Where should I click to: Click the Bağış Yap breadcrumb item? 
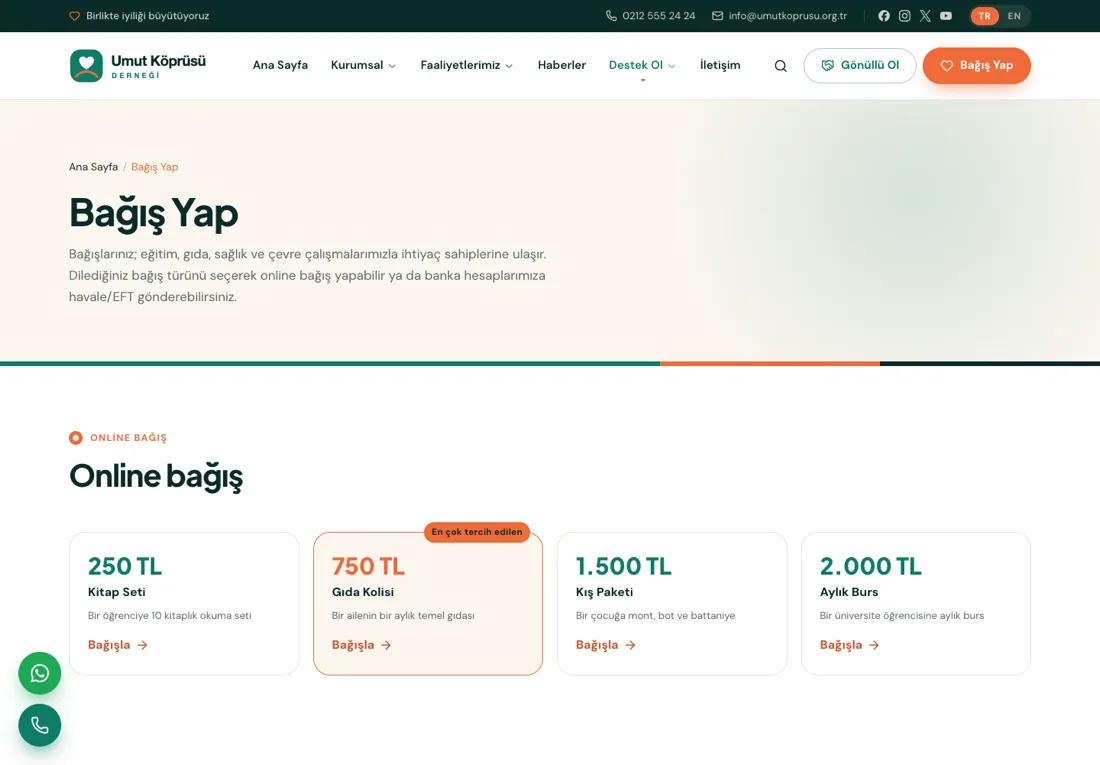point(154,167)
